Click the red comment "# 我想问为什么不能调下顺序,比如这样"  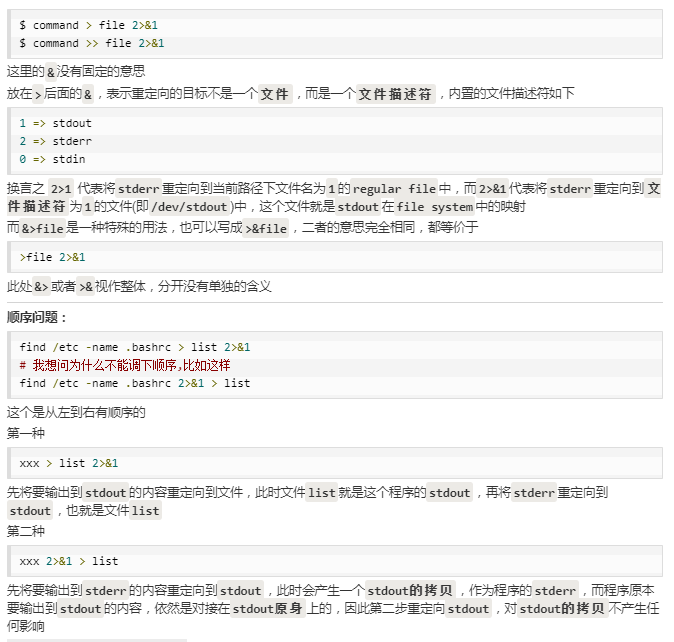click(x=125, y=365)
